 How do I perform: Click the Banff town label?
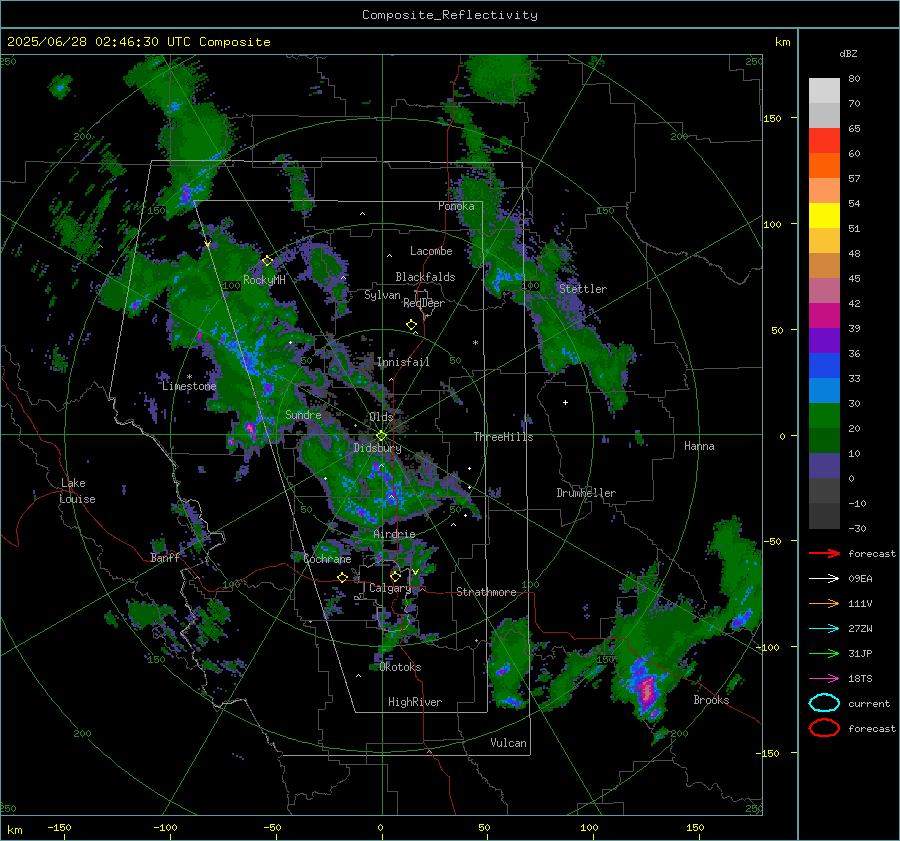click(x=165, y=558)
